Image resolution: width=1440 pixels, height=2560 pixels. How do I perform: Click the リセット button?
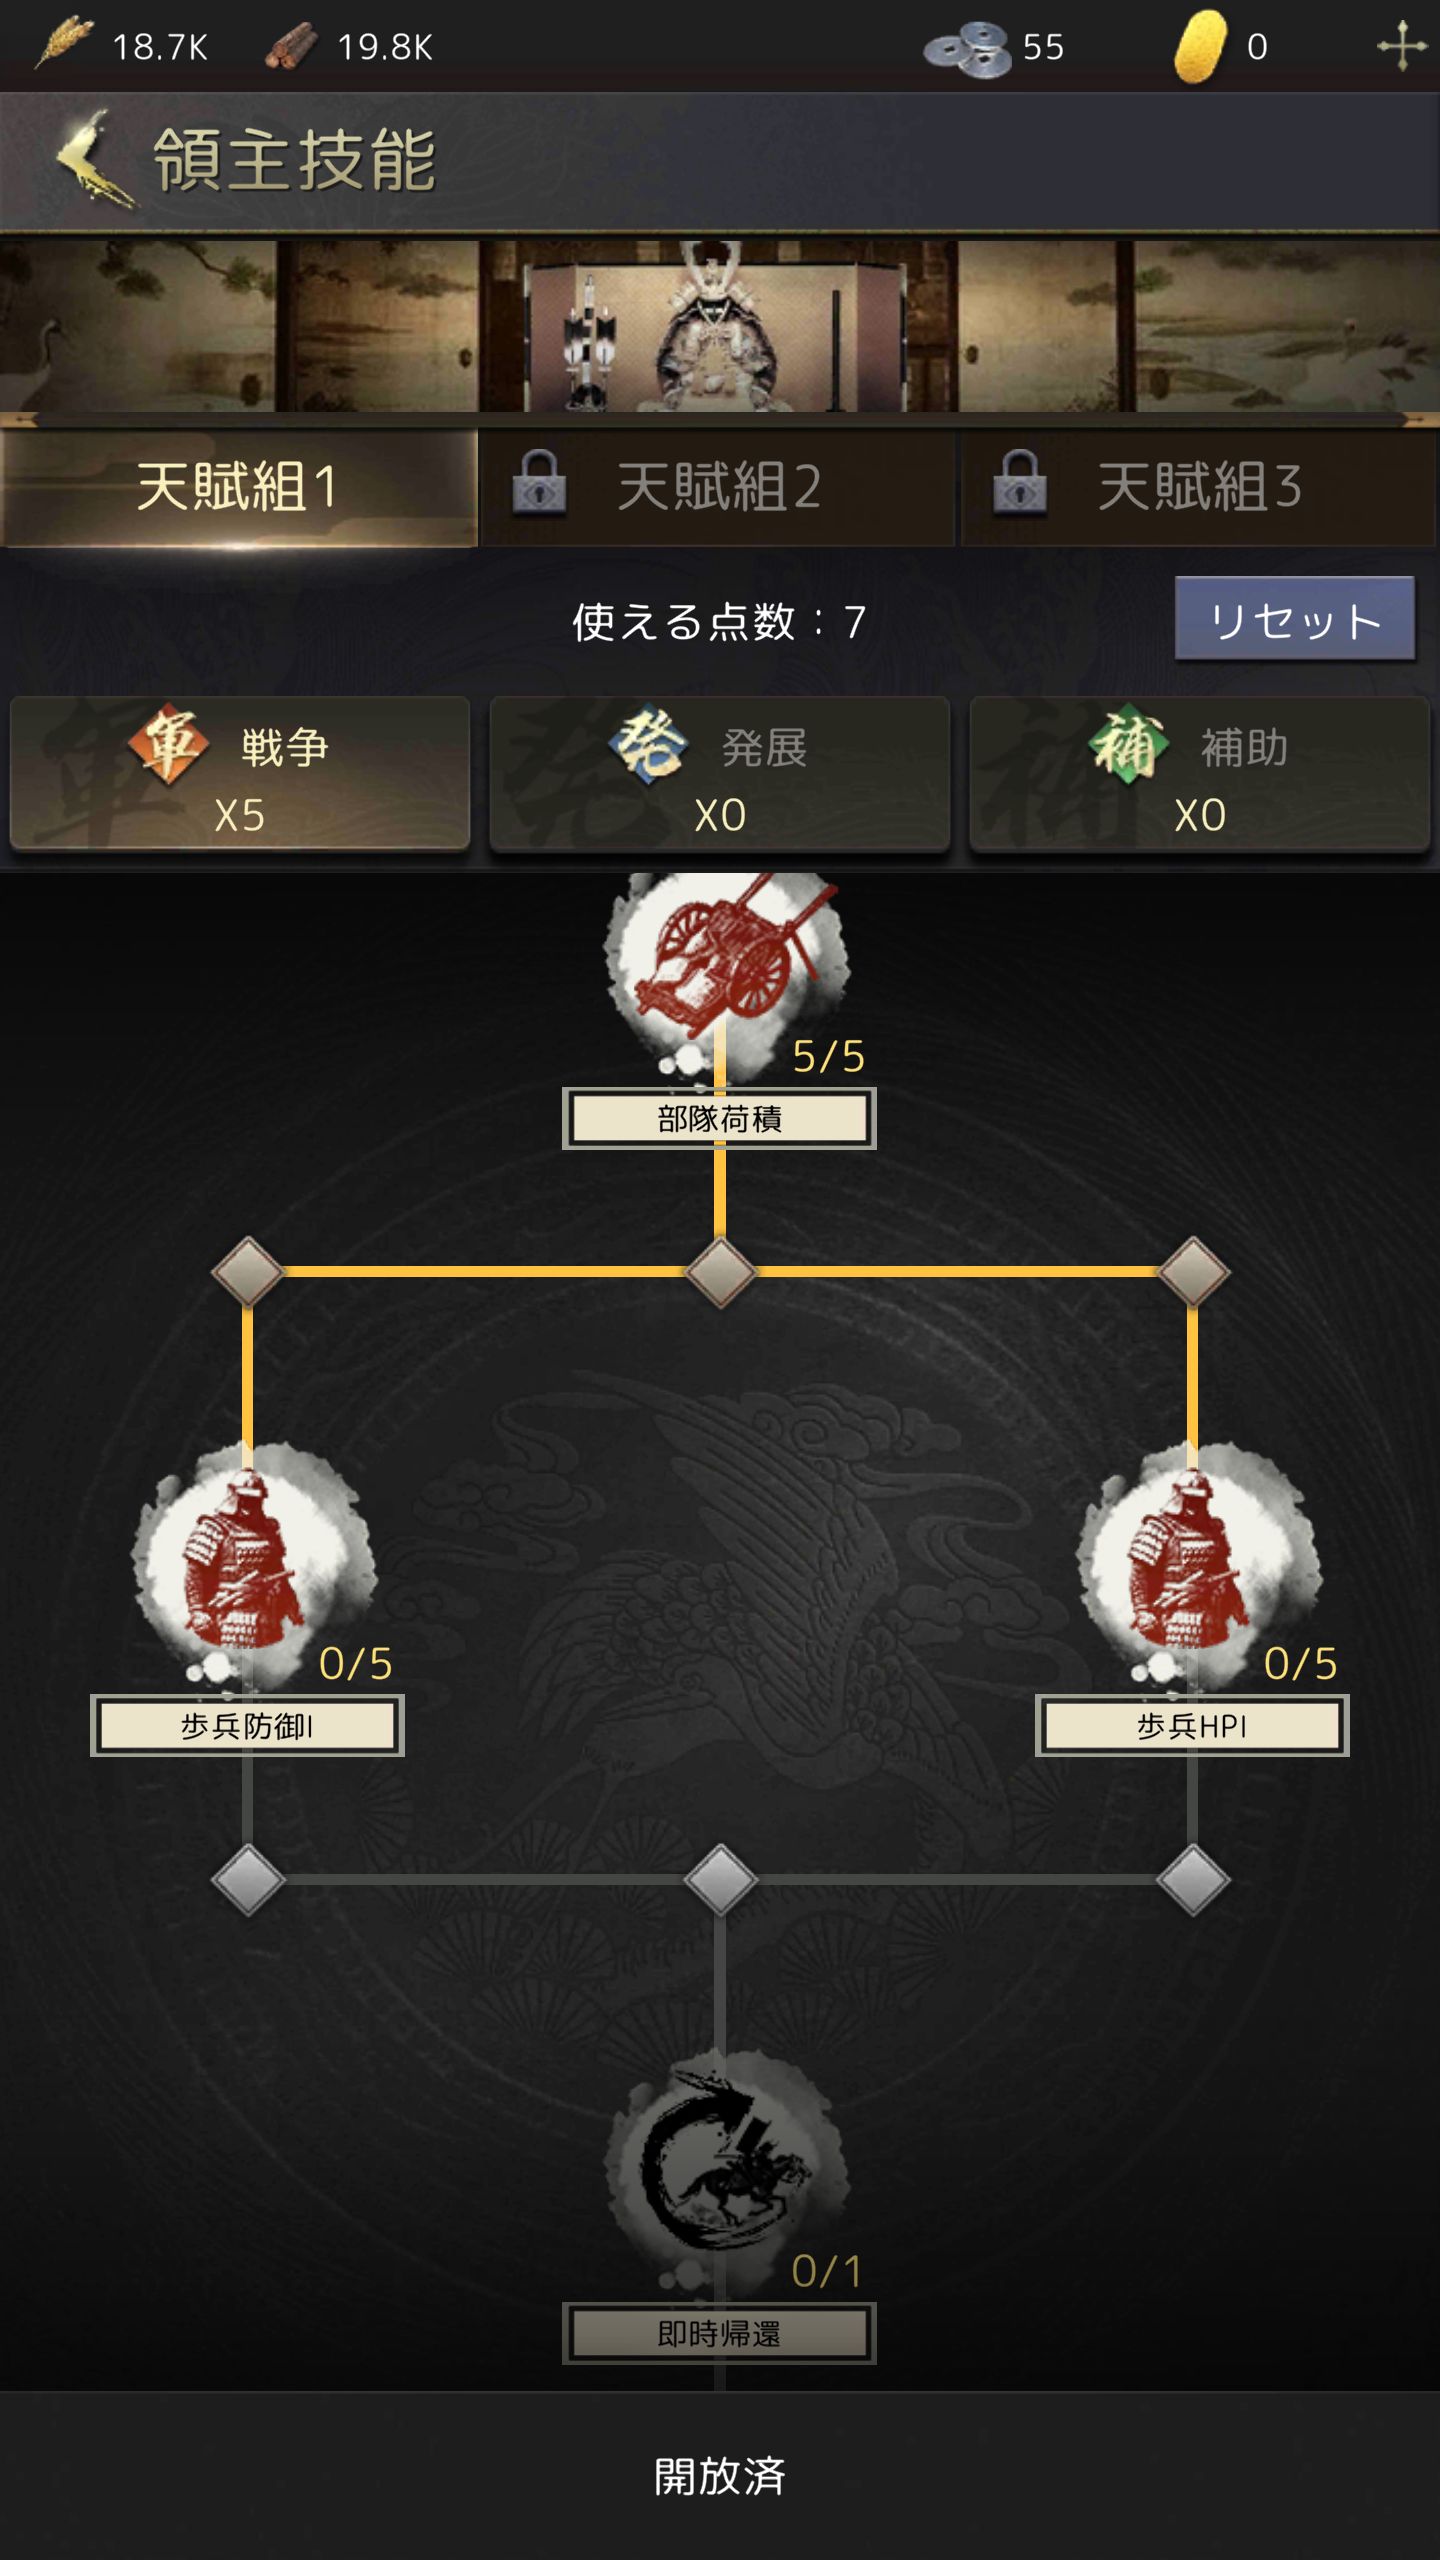pos(1295,619)
